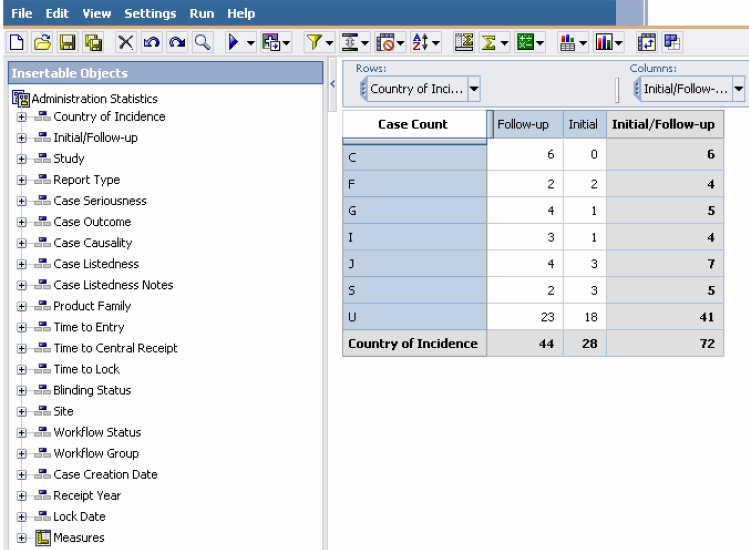
Task: Expand the Report Type tree node
Action: [21, 180]
